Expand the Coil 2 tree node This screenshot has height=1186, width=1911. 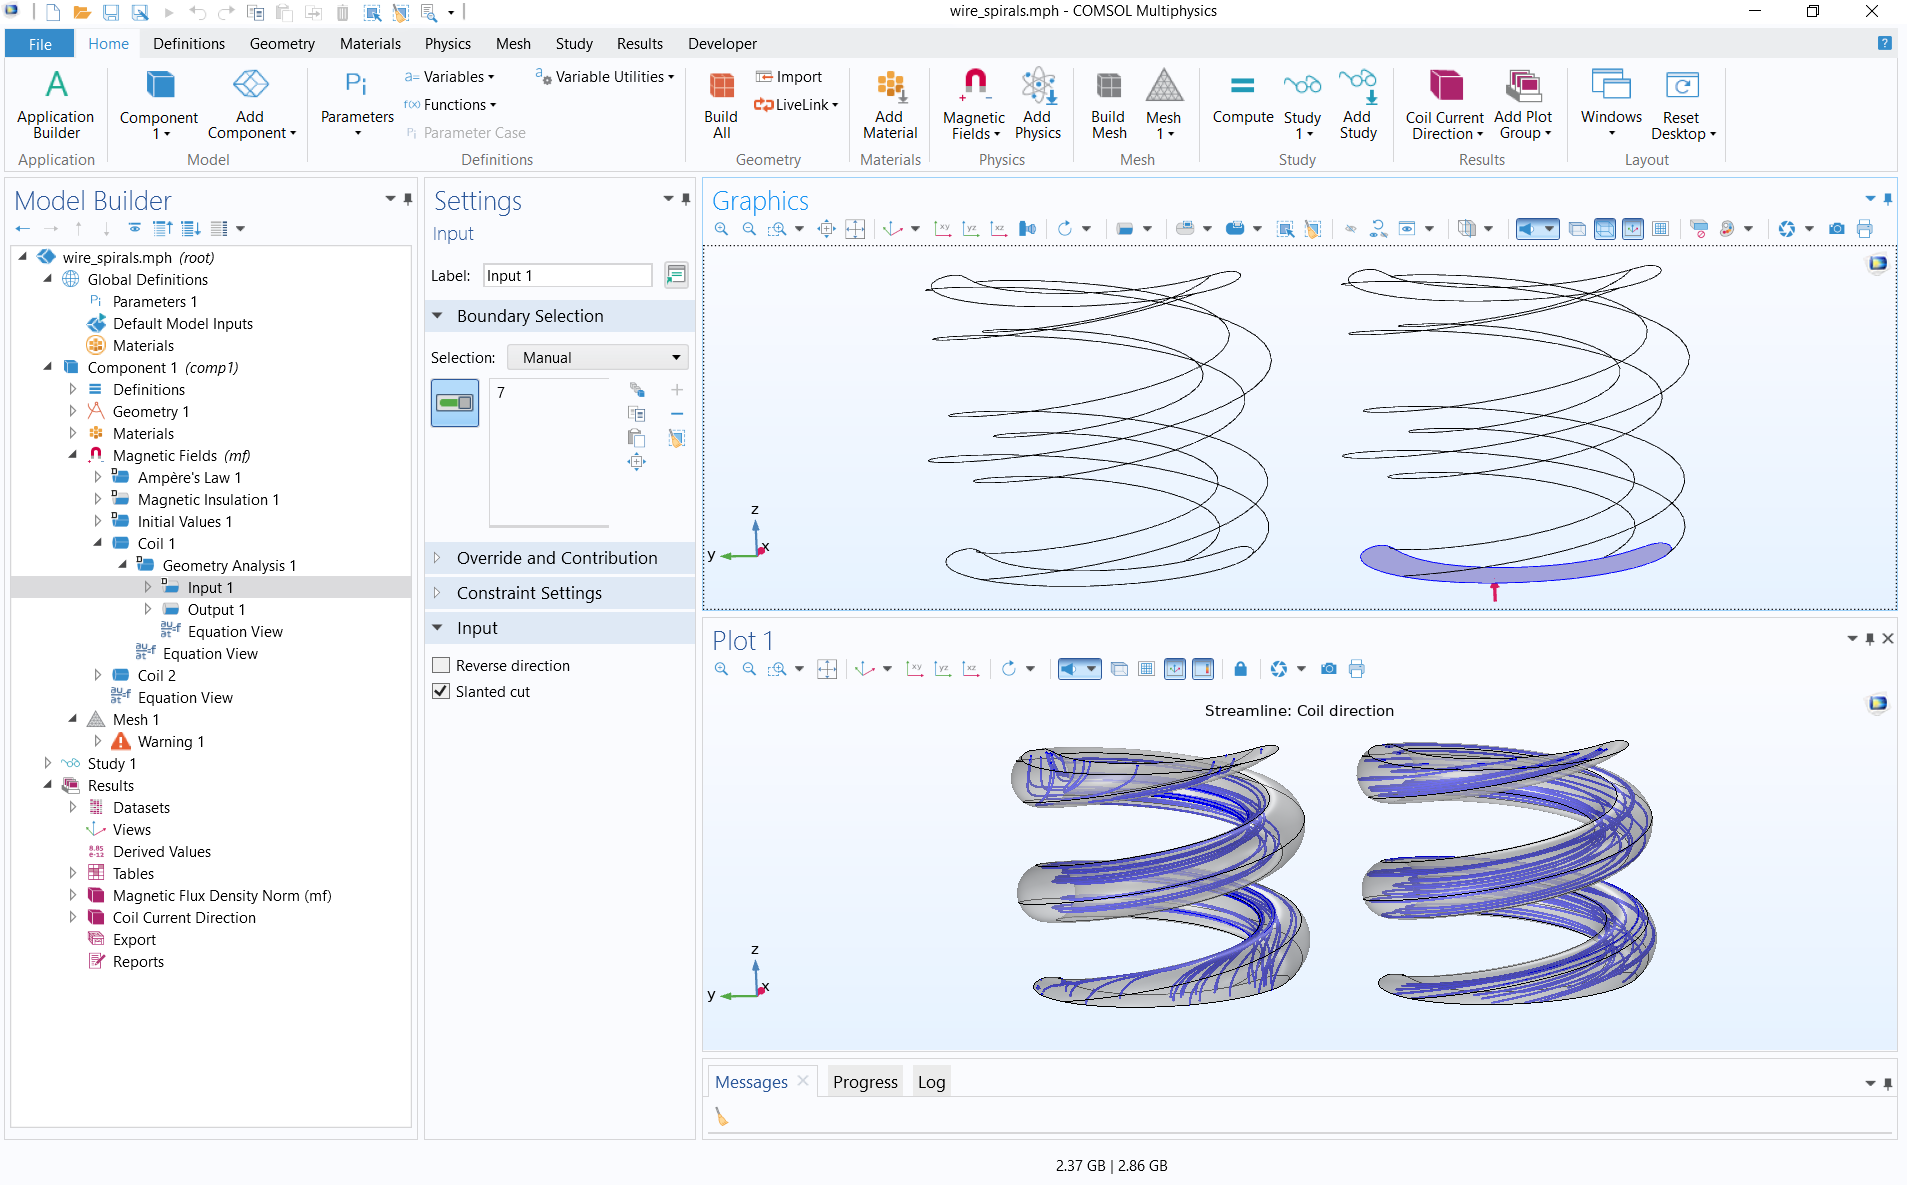pyautogui.click(x=98, y=676)
